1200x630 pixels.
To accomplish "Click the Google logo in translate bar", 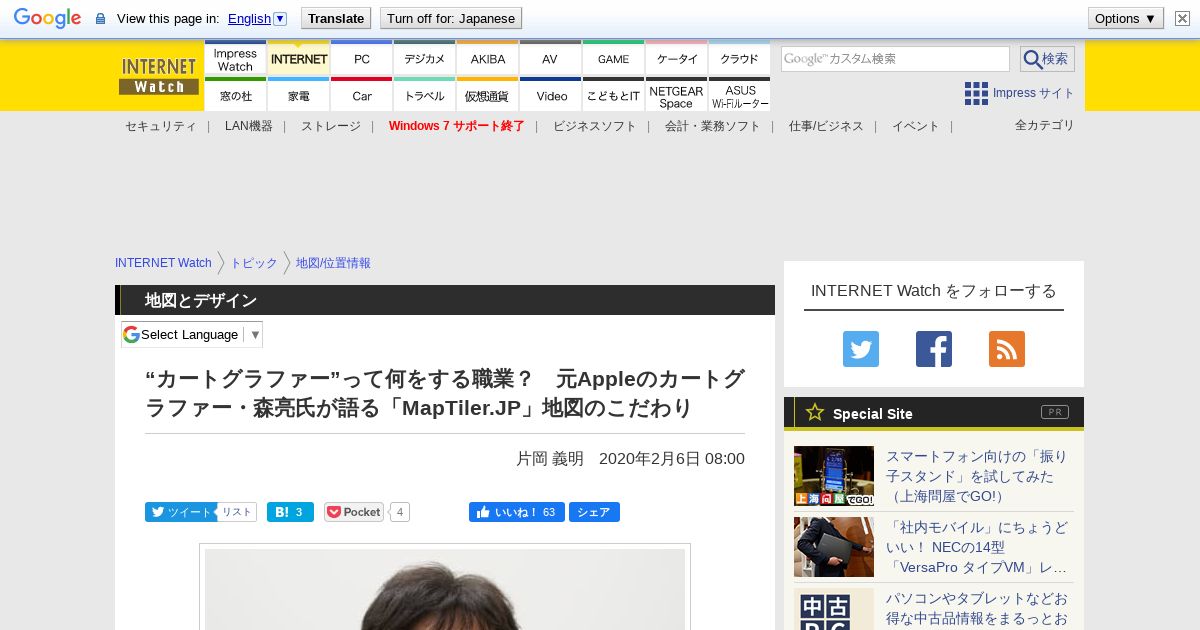I will [x=47, y=18].
